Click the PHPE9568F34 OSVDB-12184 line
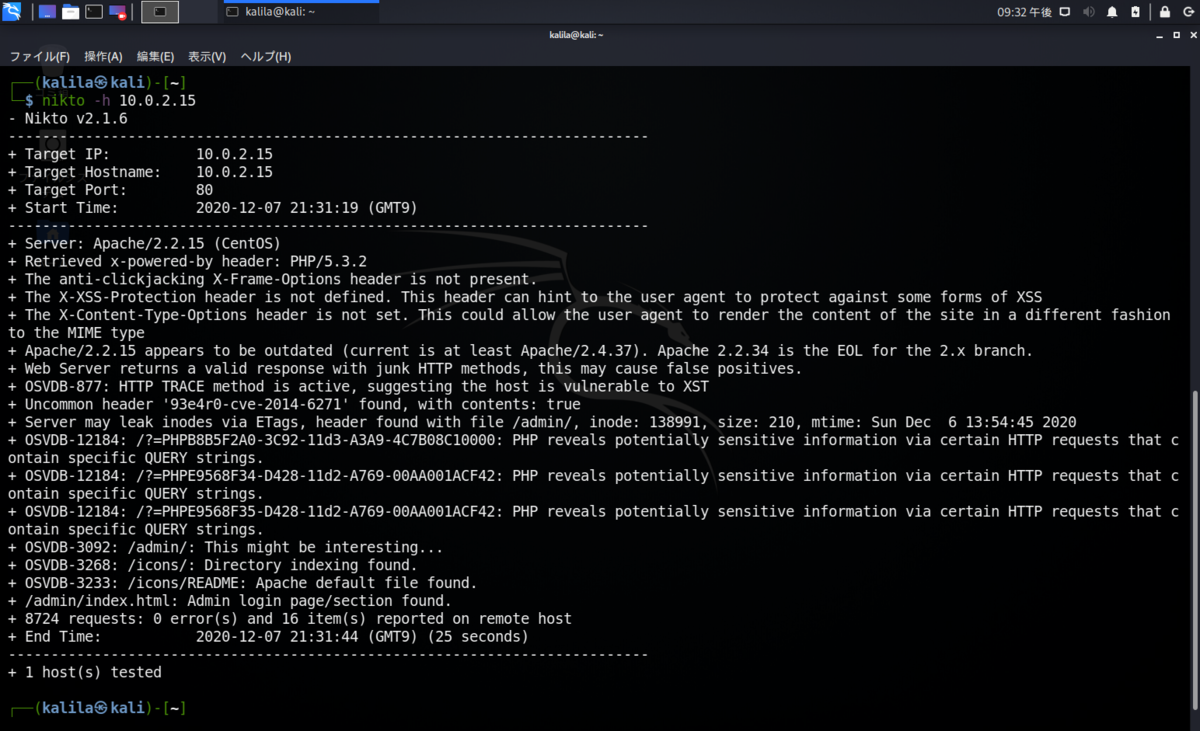1200x731 pixels. pyautogui.click(x=593, y=485)
